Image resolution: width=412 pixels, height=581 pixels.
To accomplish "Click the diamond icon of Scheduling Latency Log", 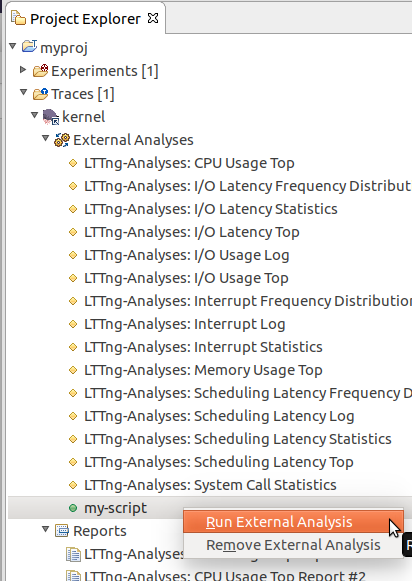I will pyautogui.click(x=73, y=416).
